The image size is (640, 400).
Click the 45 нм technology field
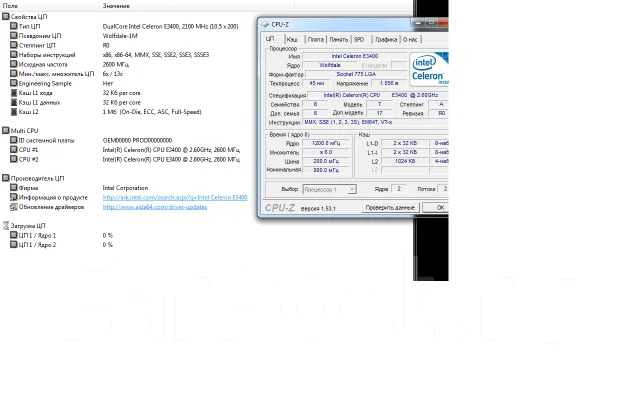pos(316,83)
